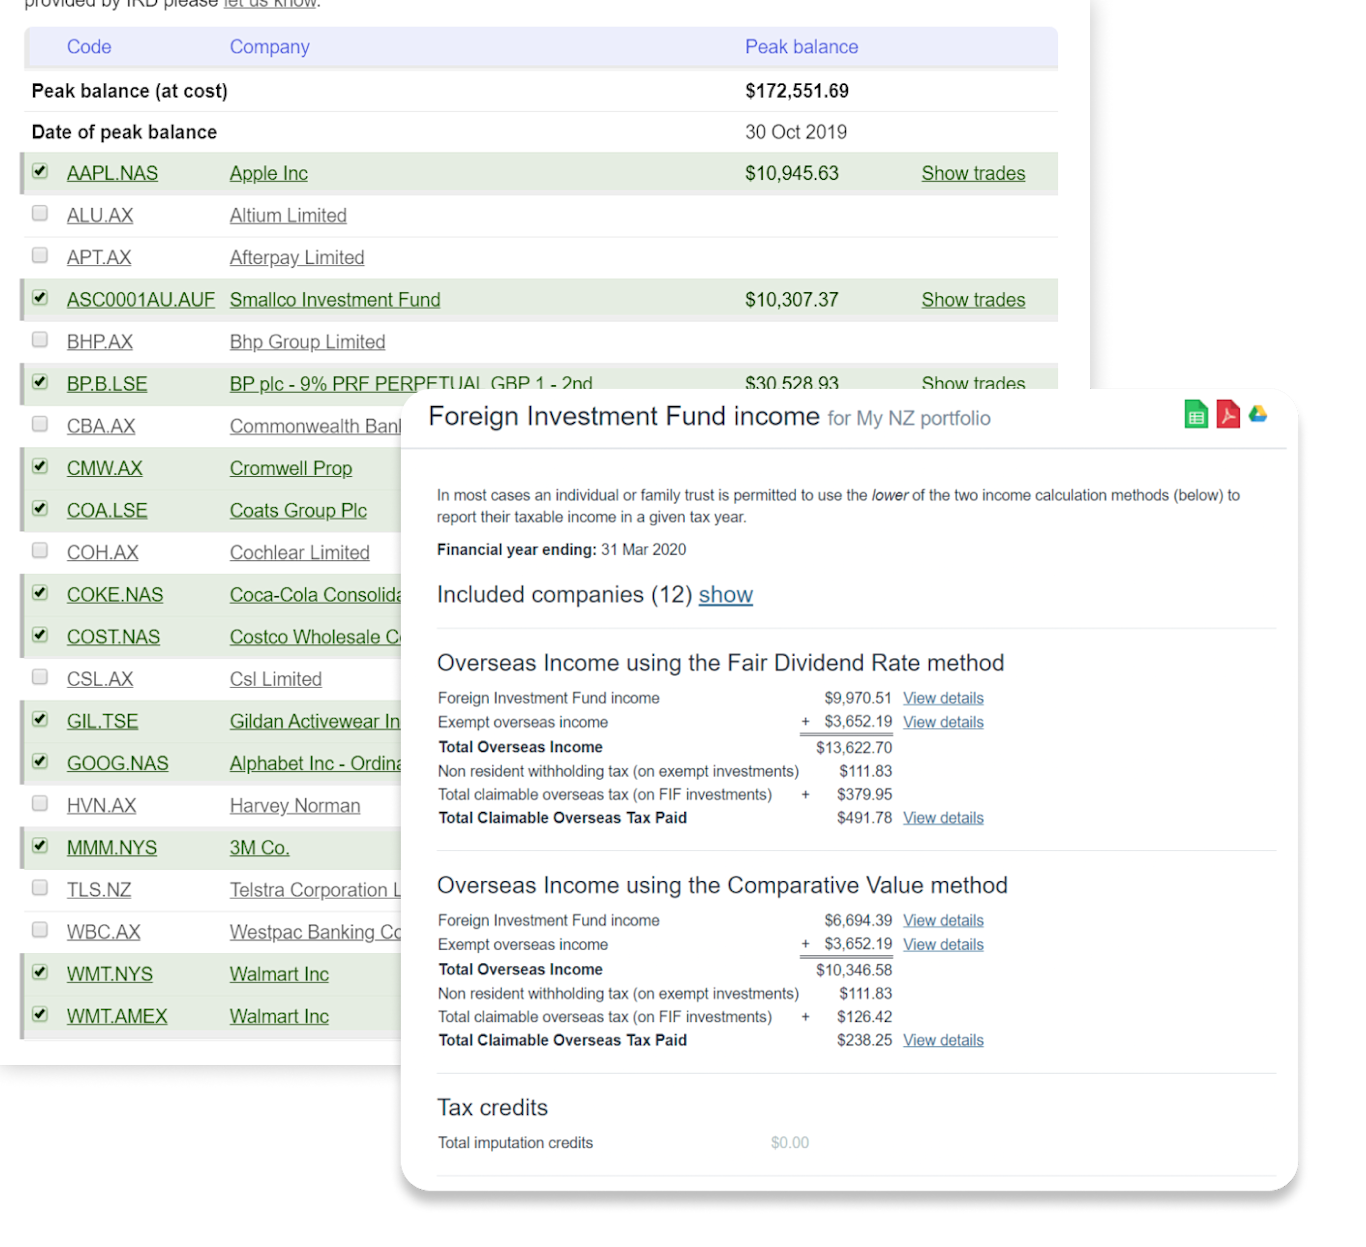Uncheck the AAPL.NAS checkbox
Viewport: 1366px width, 1247px height.
[40, 171]
